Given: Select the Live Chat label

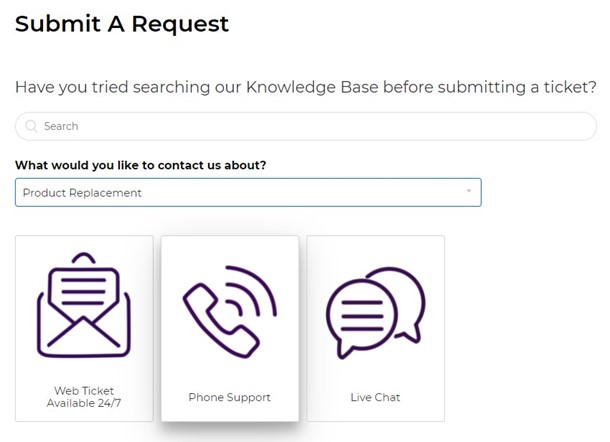Looking at the screenshot, I should [x=375, y=397].
